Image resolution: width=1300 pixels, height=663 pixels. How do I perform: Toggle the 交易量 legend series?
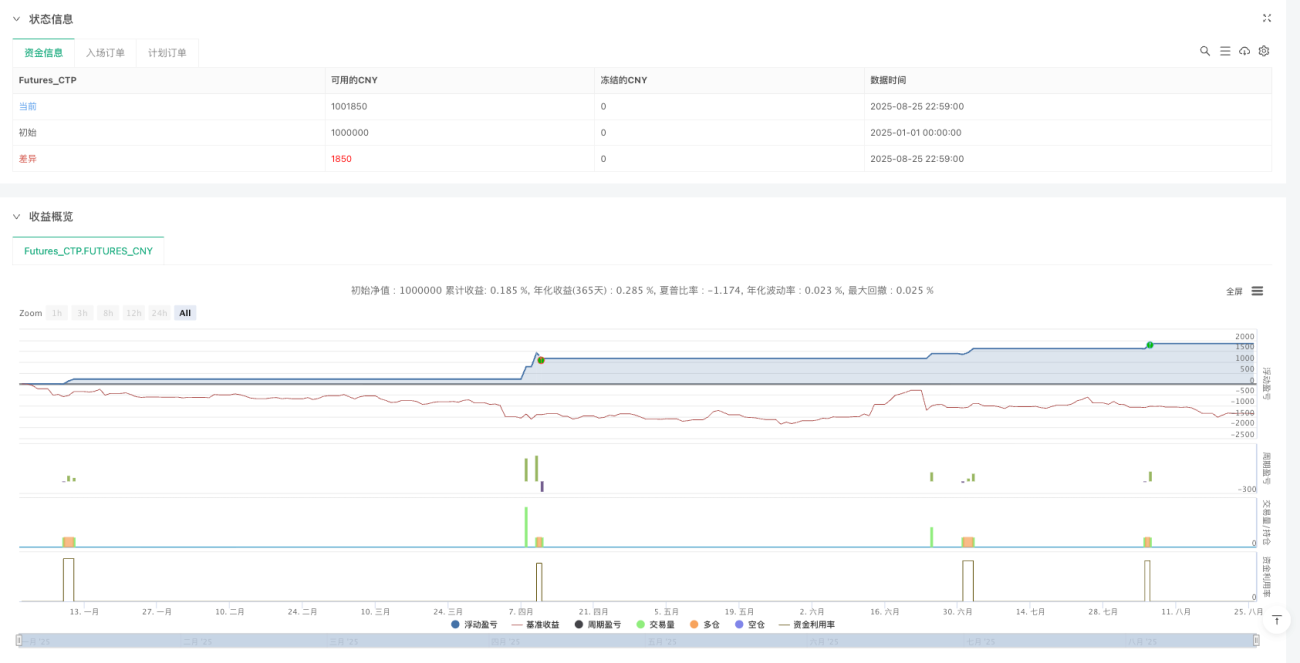point(655,624)
